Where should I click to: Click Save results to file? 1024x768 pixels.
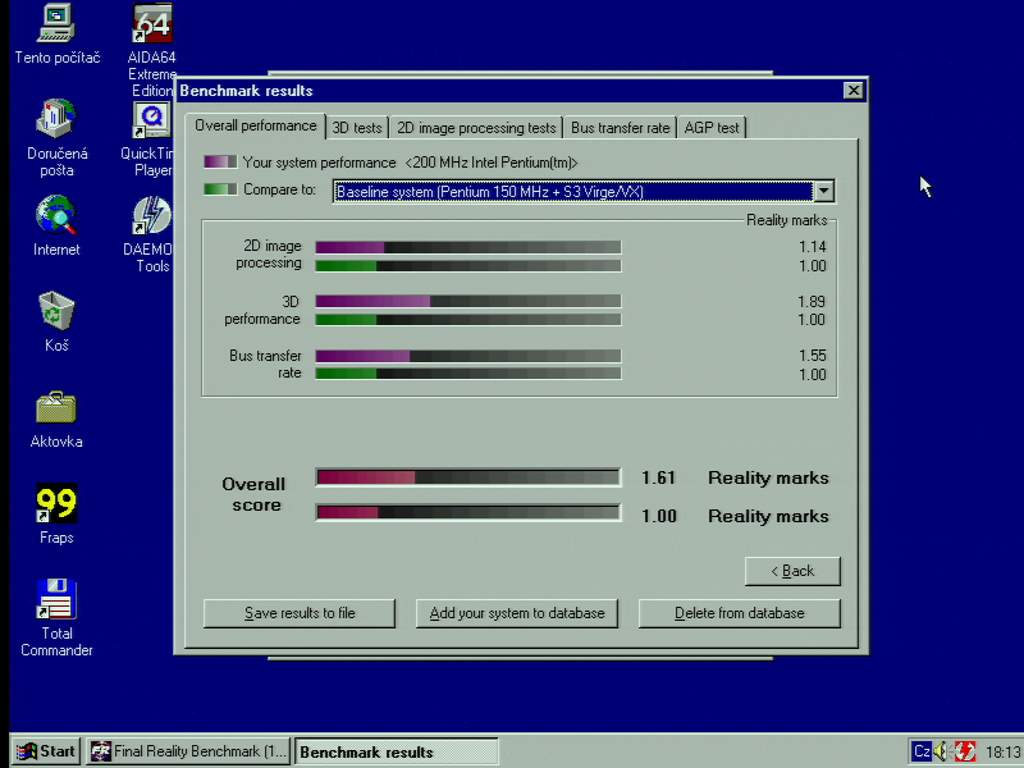click(x=299, y=613)
